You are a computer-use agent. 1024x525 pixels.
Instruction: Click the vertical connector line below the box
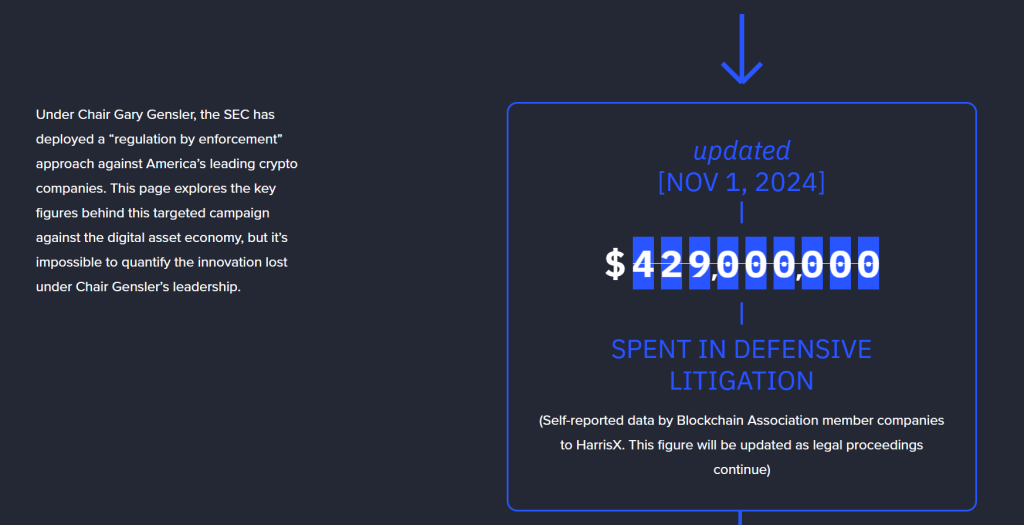coord(741,518)
